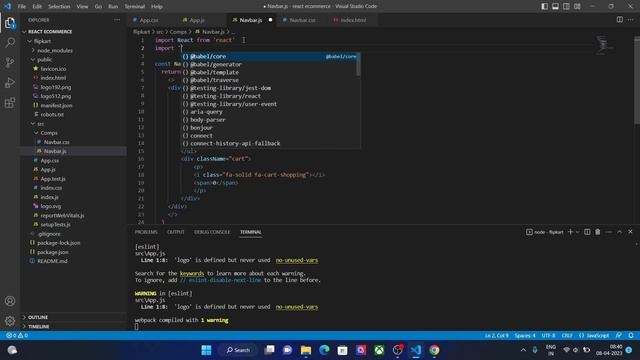Click the feedback icon in status bar
This screenshot has height=360, width=640.
click(619, 336)
